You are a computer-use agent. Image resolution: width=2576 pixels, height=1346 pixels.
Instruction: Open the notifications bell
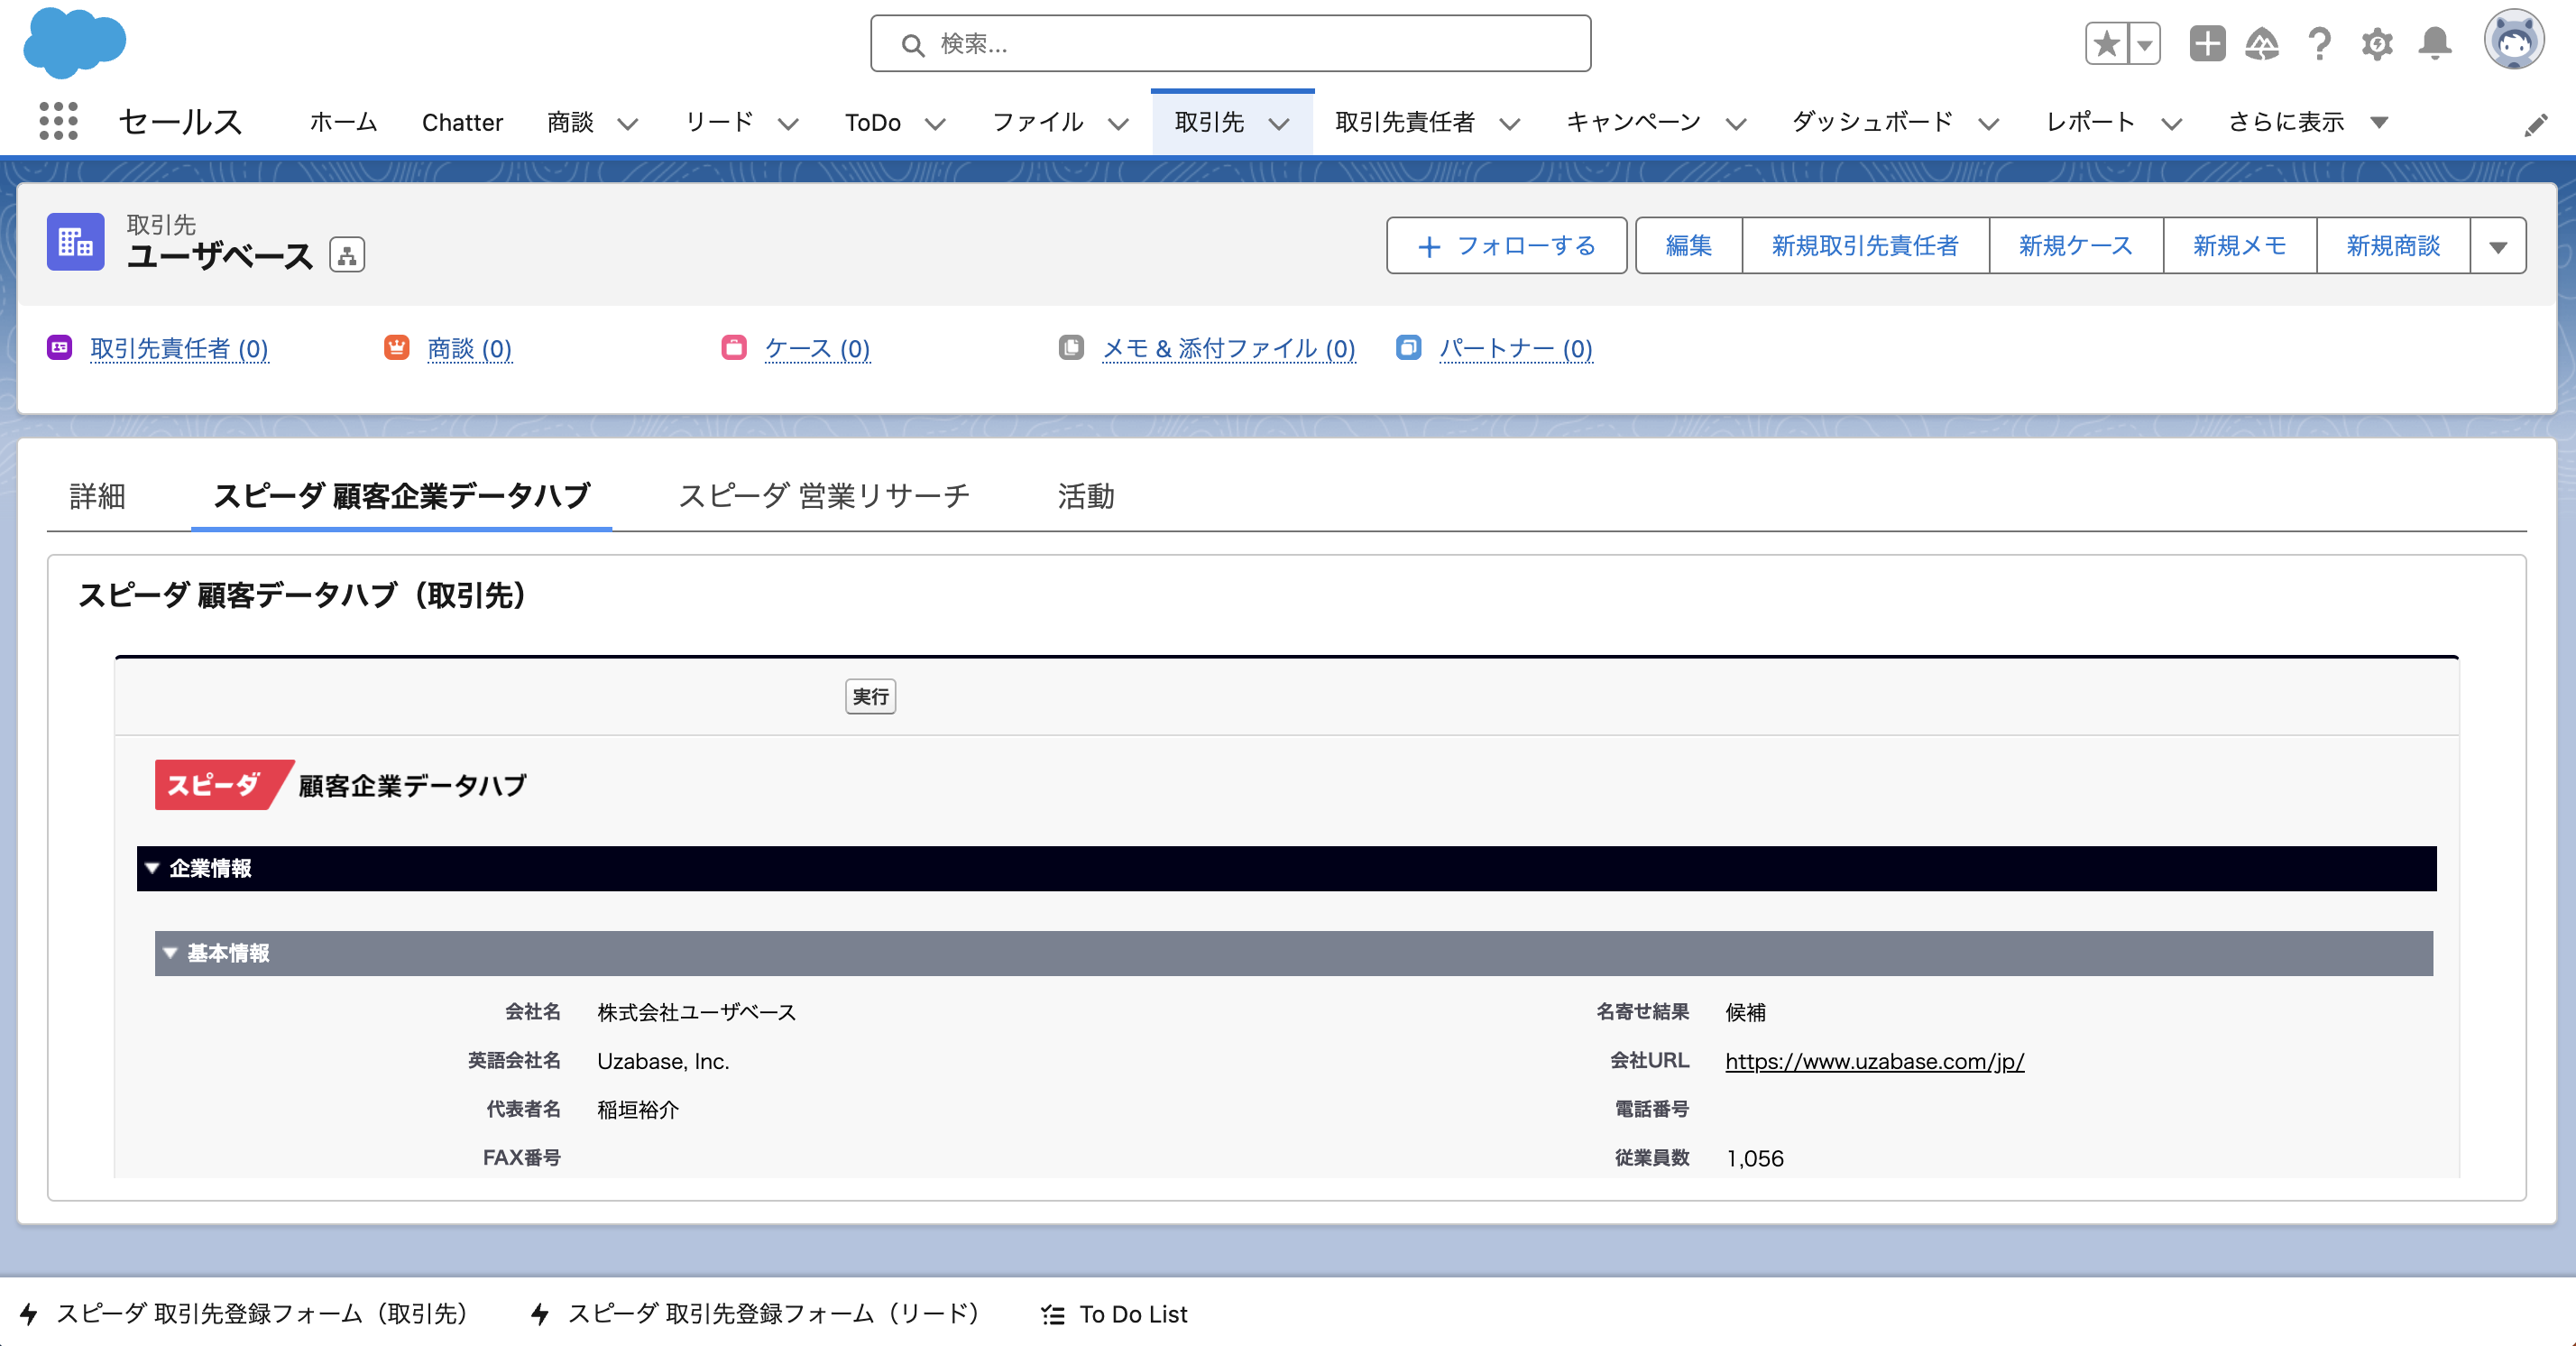(x=2434, y=43)
